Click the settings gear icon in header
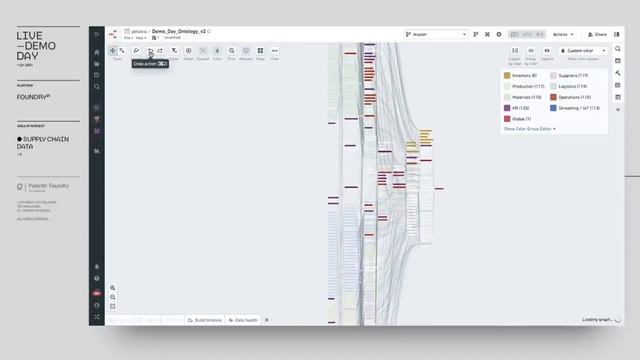The image size is (640, 360). click(499, 35)
